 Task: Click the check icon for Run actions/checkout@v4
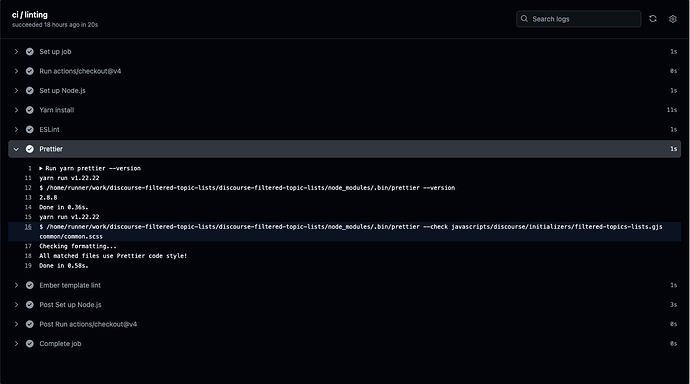pos(29,71)
